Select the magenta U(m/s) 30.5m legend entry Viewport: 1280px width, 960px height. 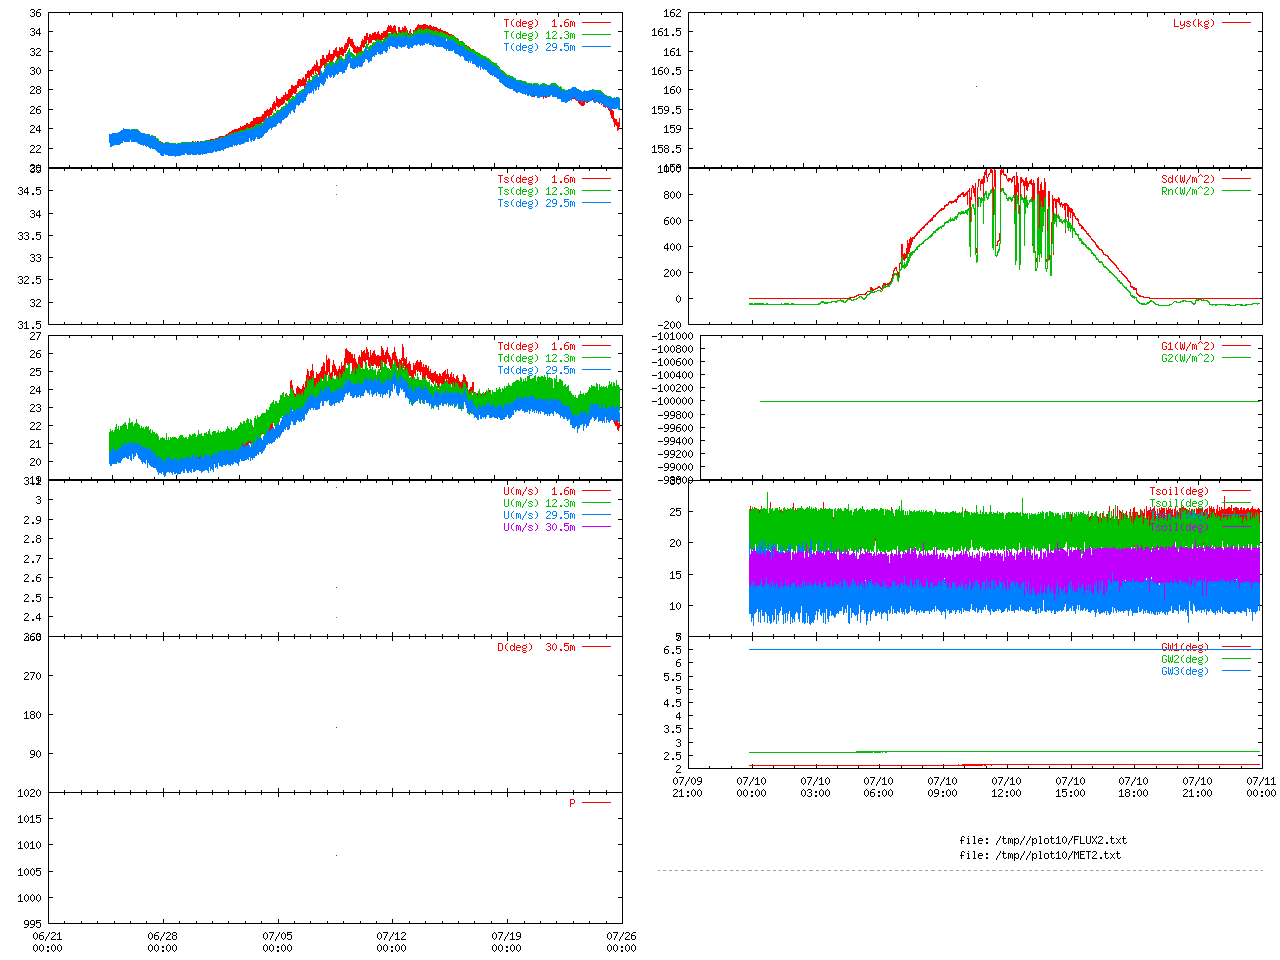539,527
